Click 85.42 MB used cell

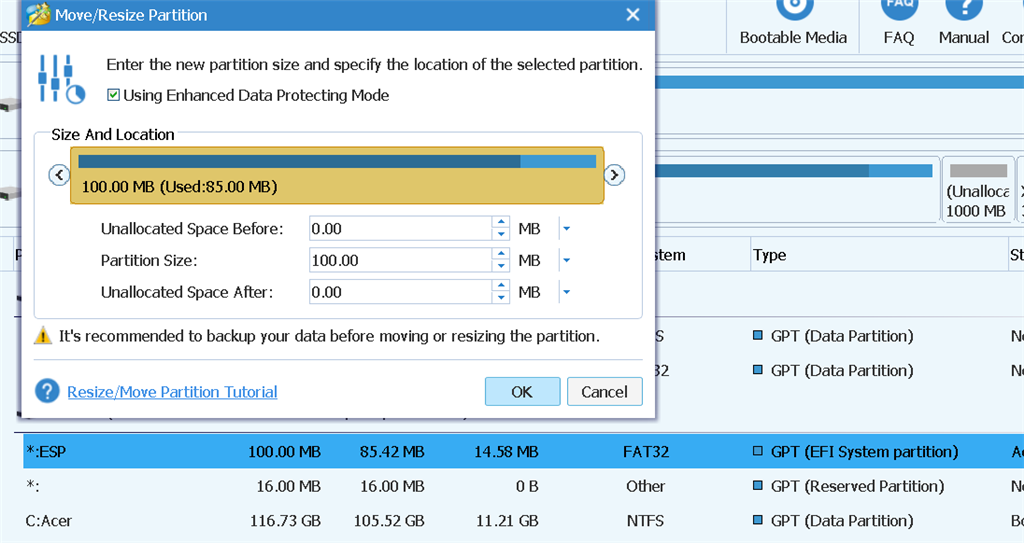pos(392,452)
